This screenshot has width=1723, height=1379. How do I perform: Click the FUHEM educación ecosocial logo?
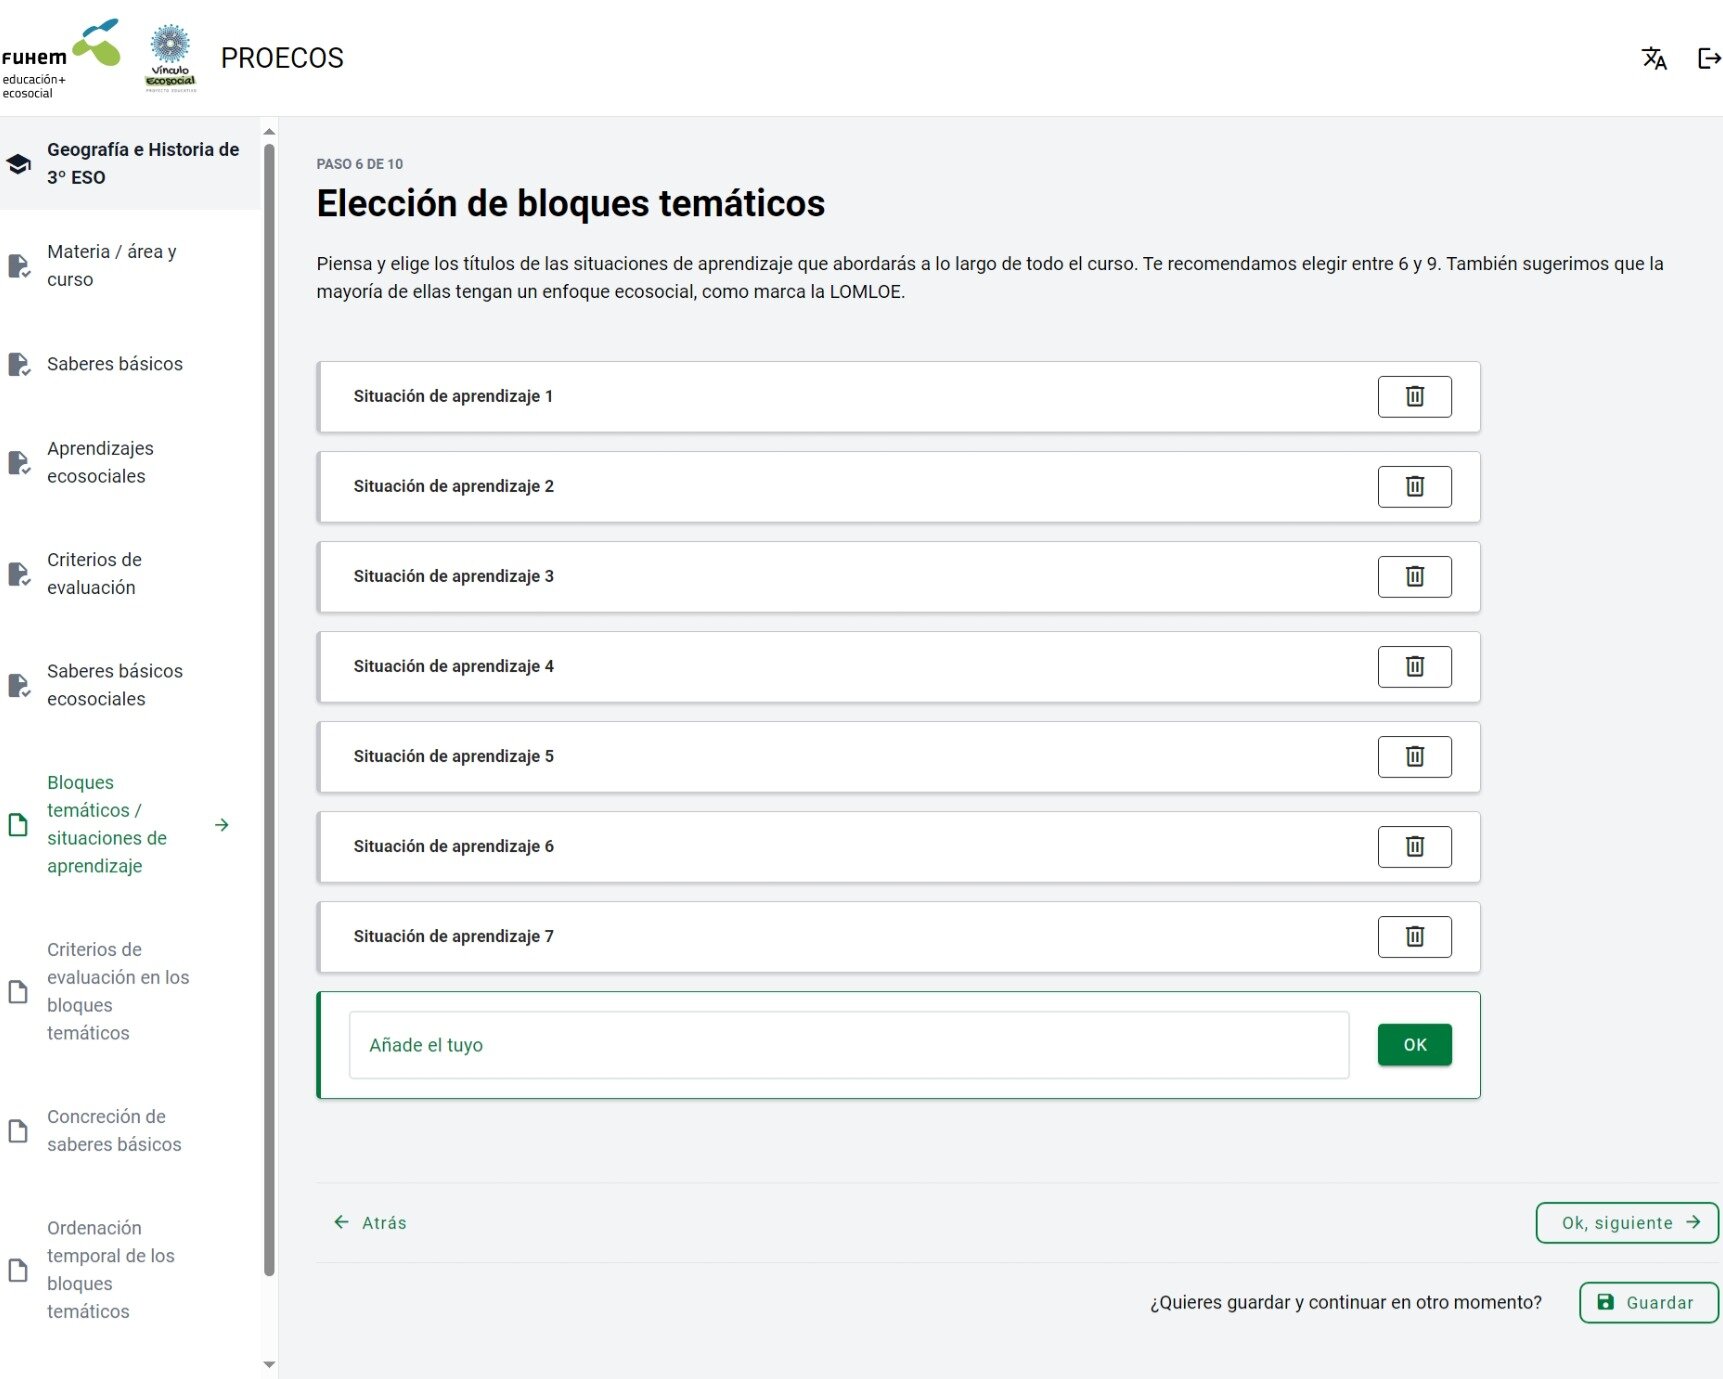tap(60, 58)
